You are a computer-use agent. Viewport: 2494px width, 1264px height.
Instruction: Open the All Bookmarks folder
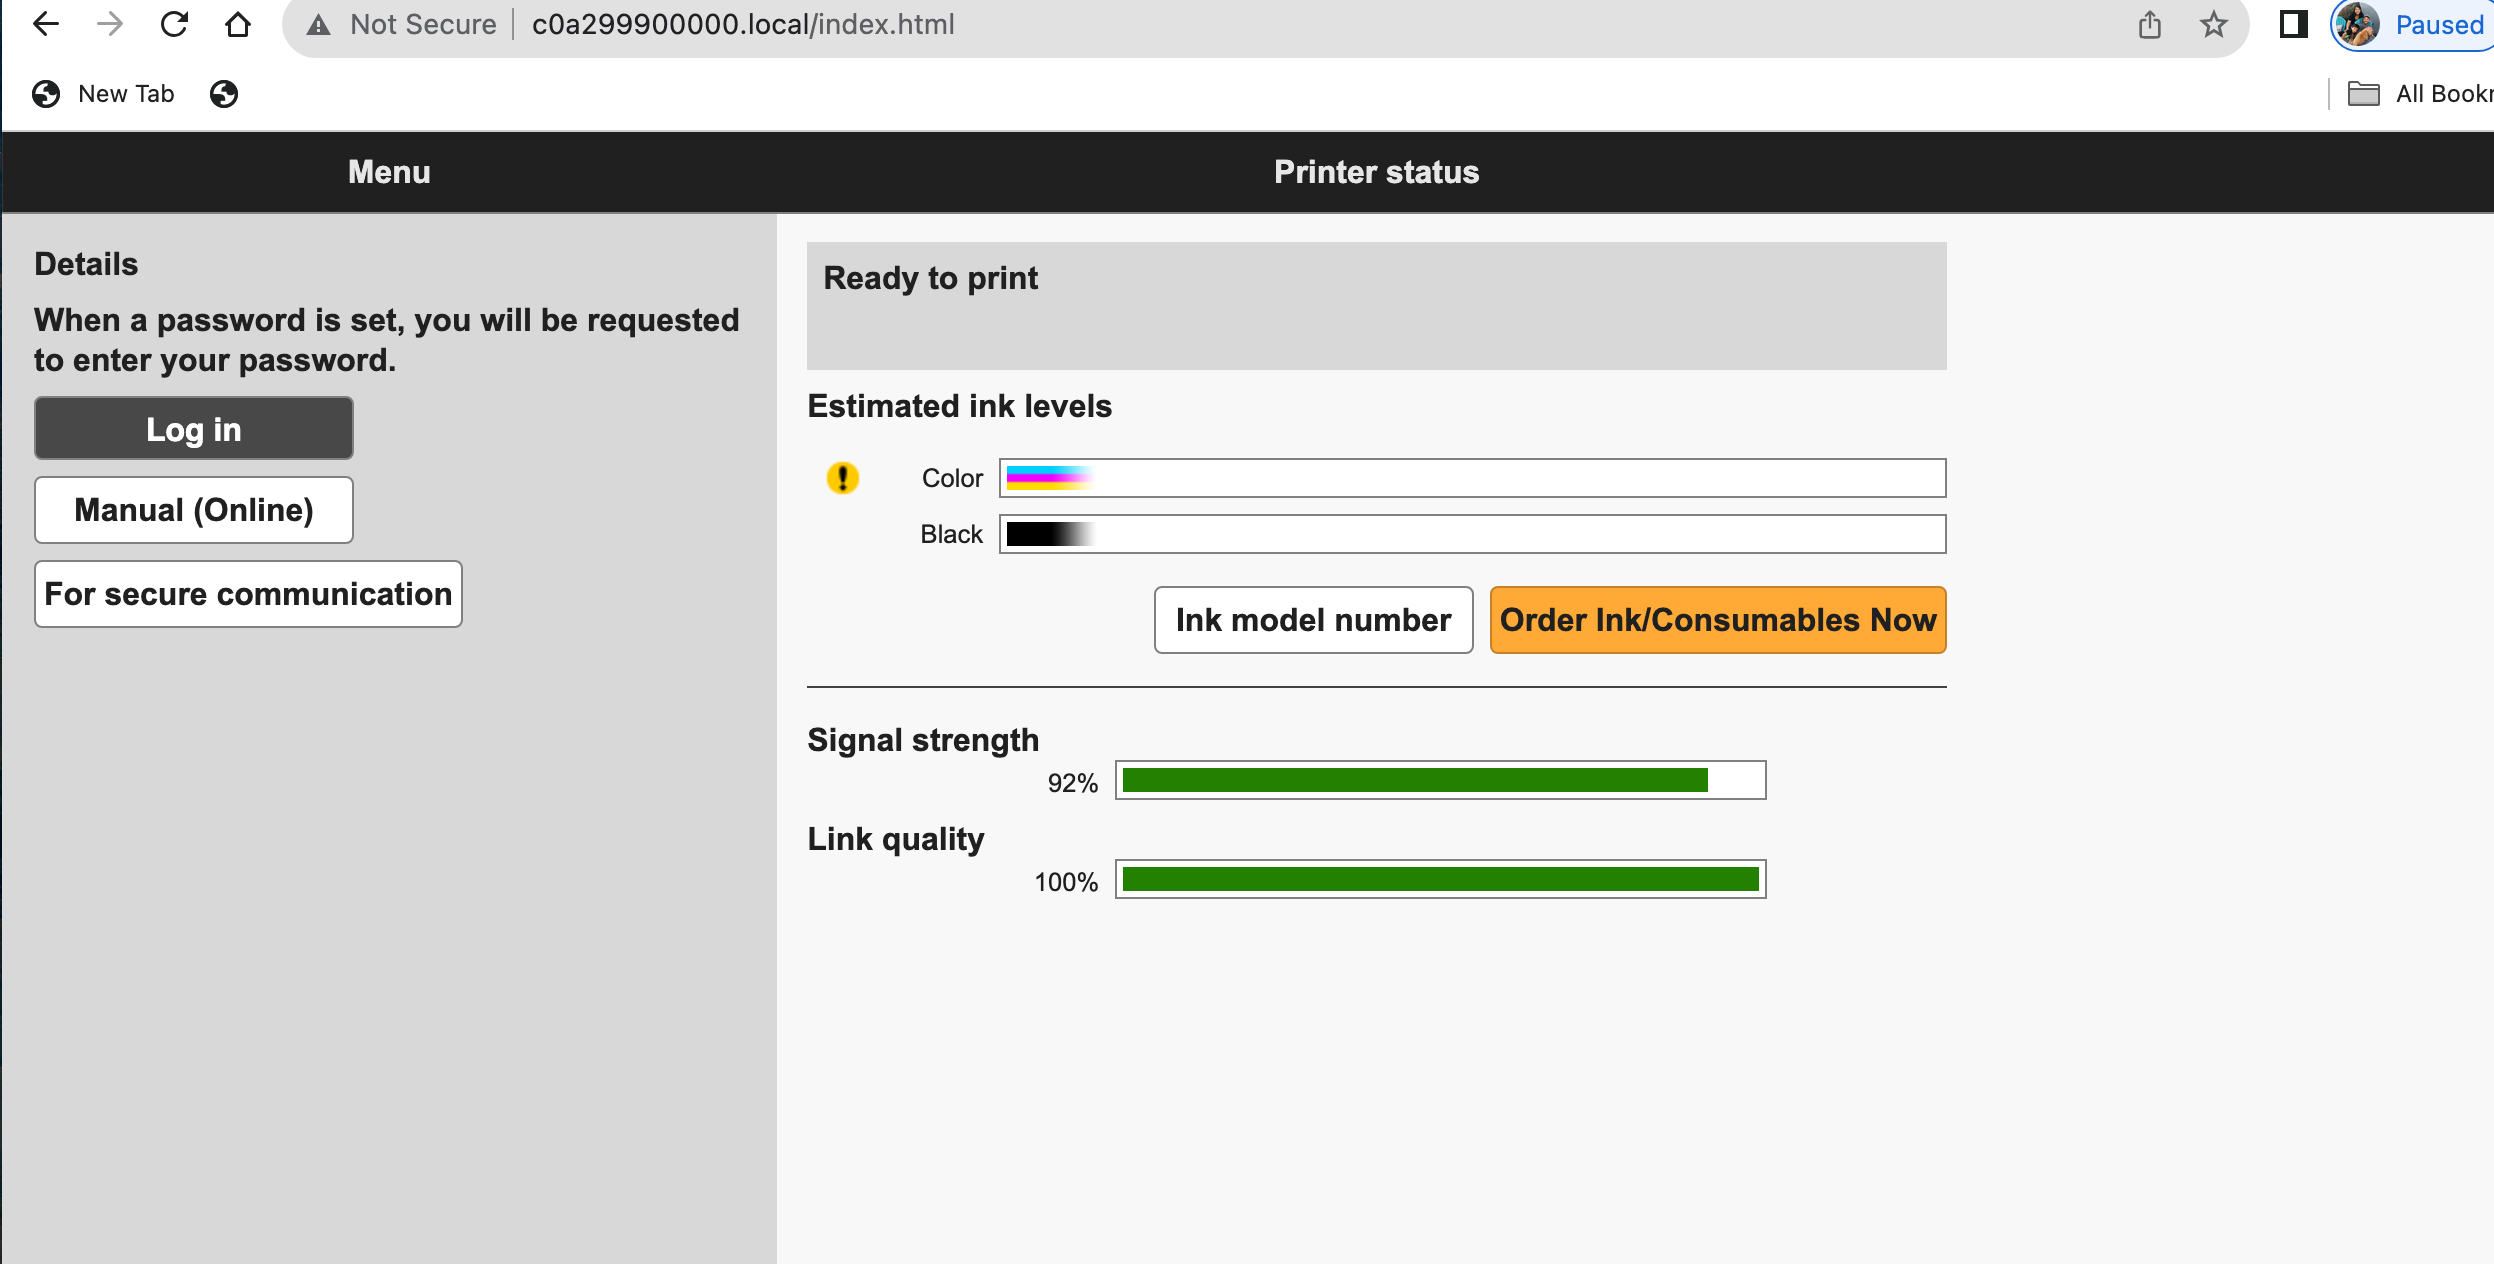[x=2420, y=94]
